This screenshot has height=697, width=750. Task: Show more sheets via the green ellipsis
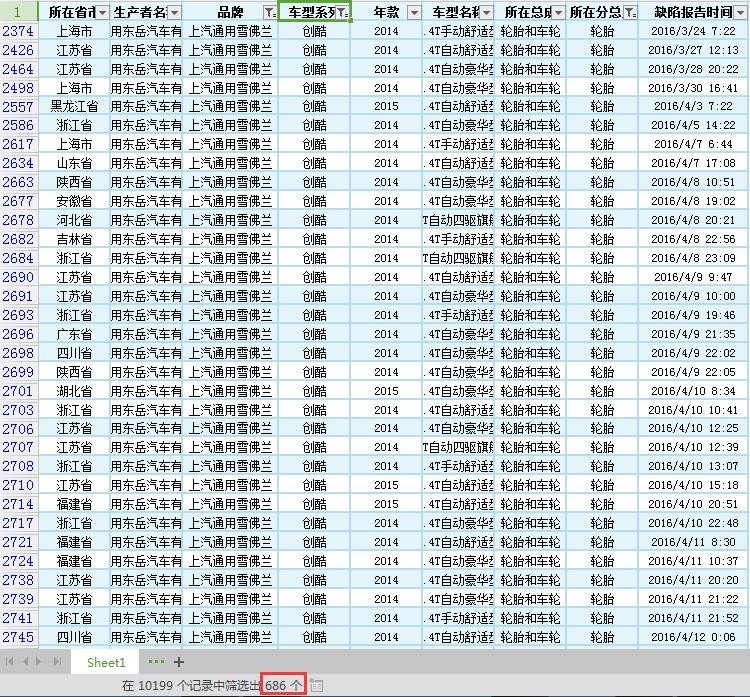click(x=156, y=662)
